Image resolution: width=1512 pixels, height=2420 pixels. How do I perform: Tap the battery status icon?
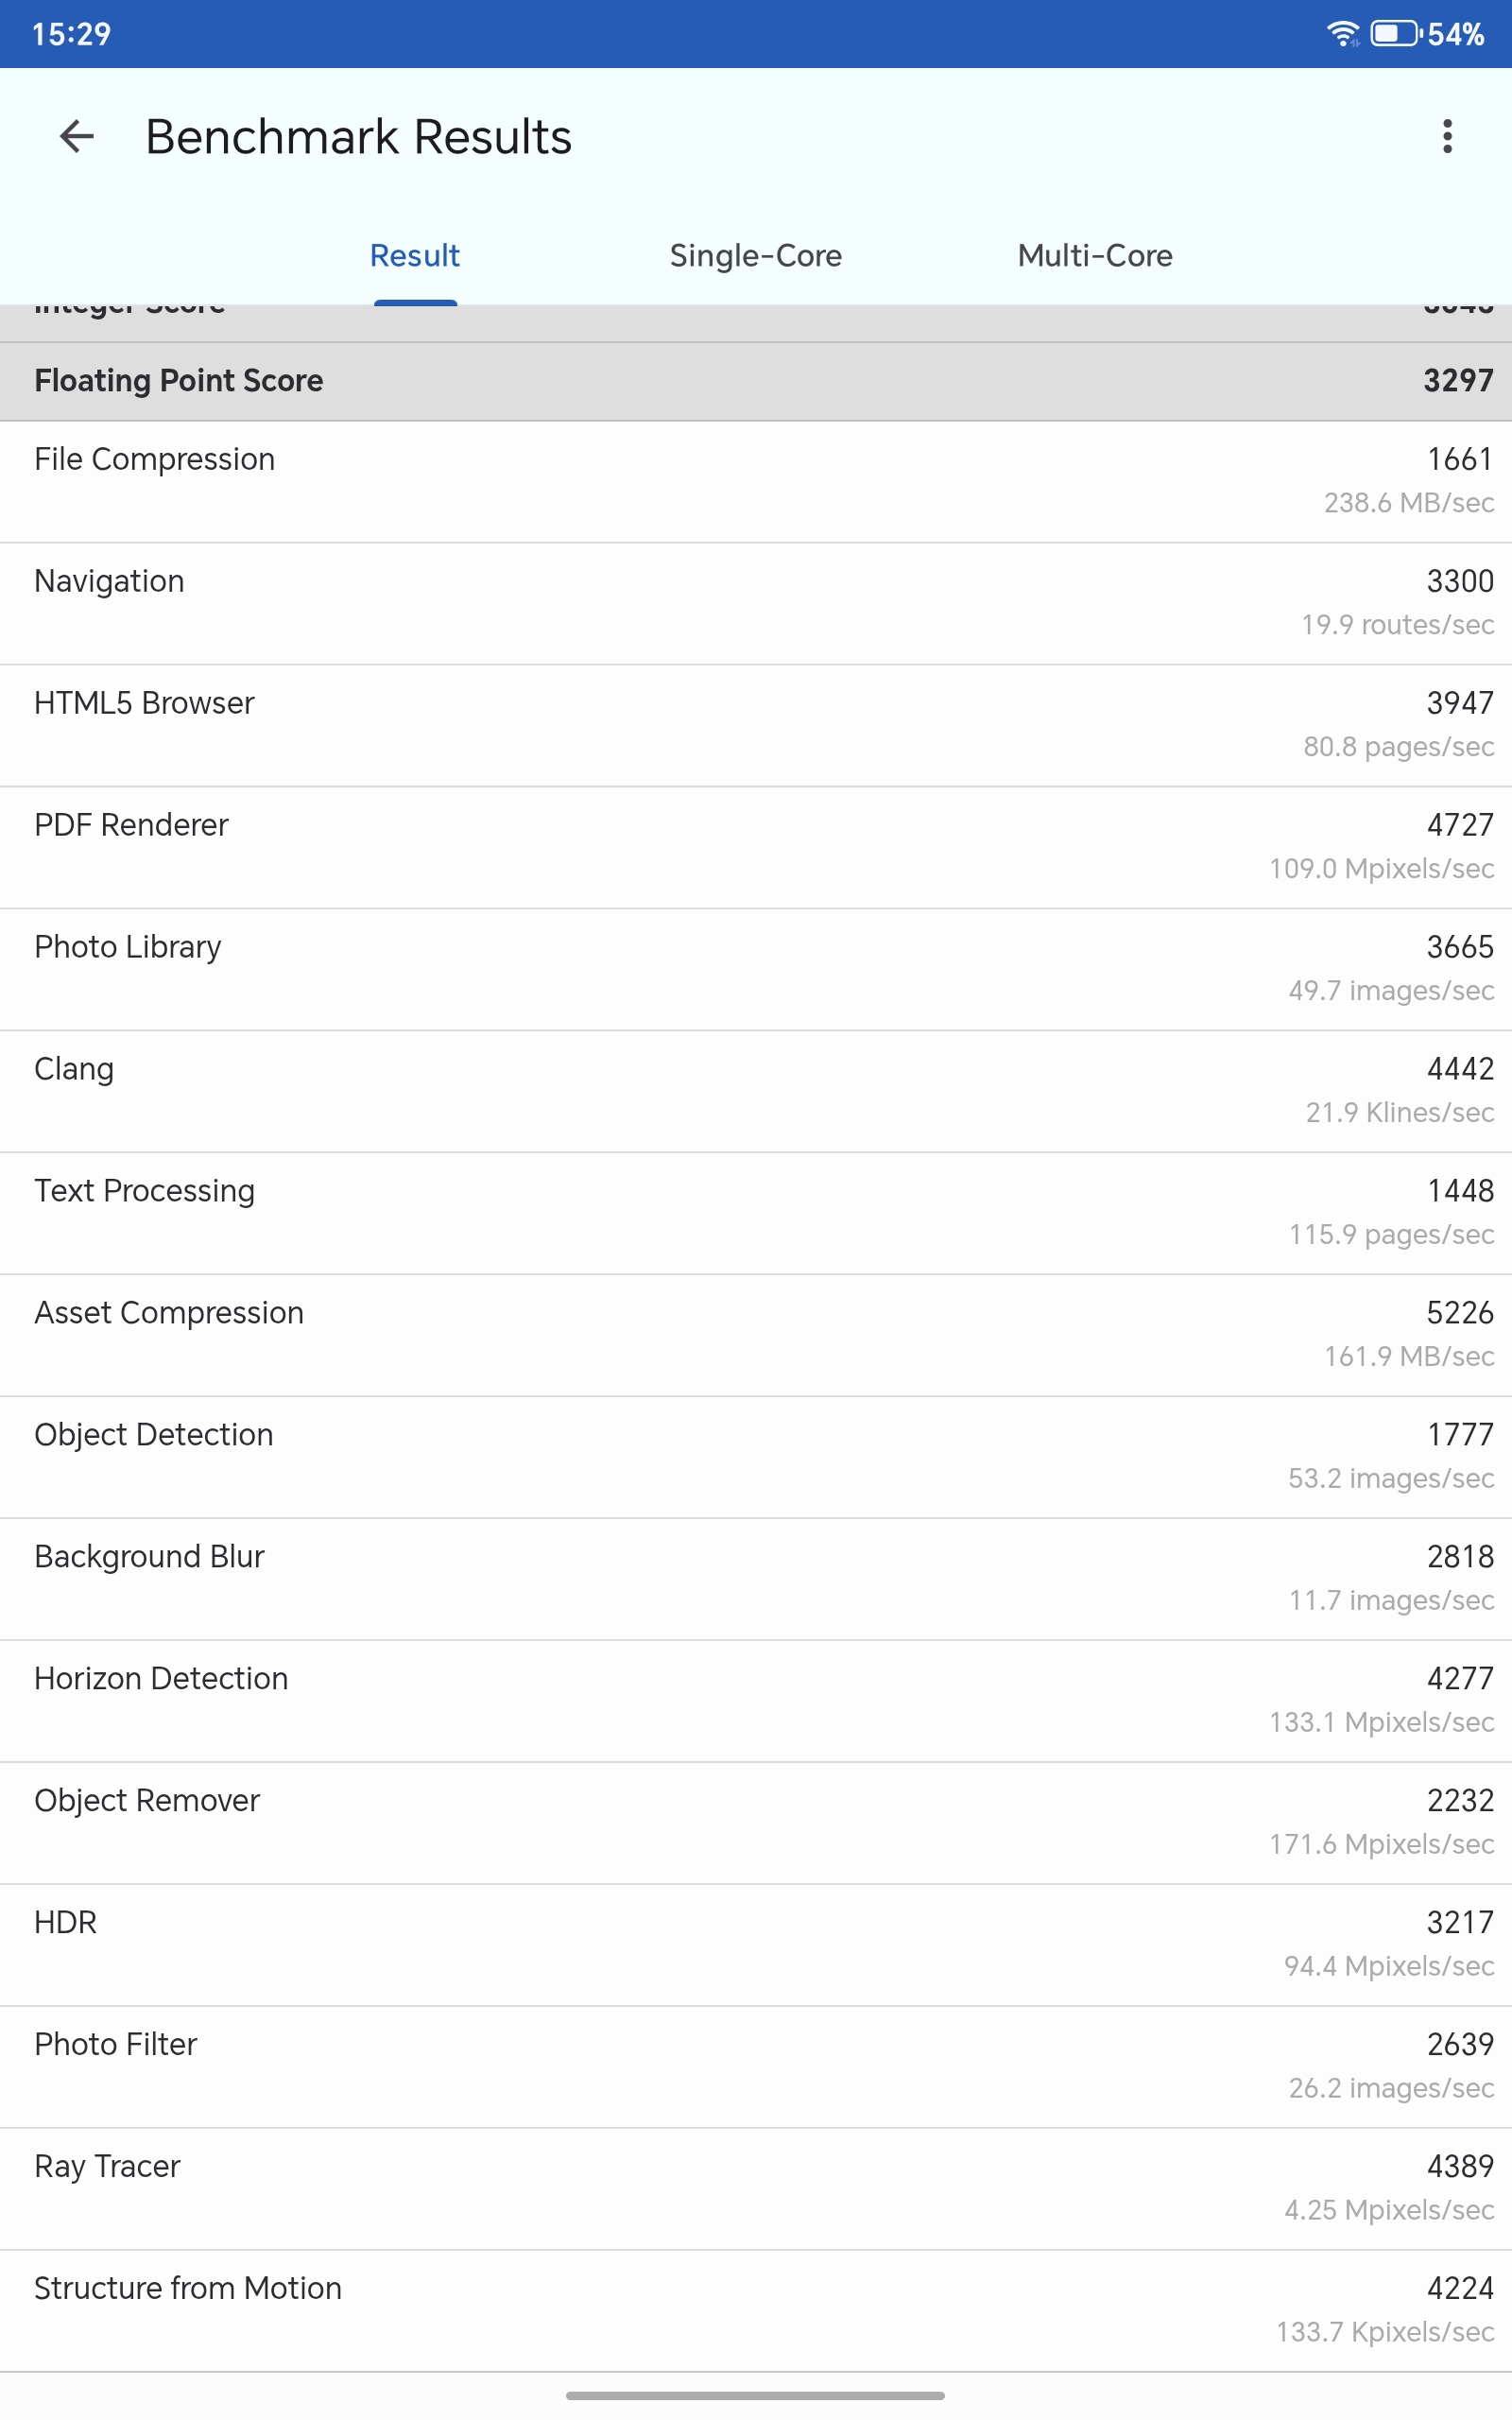coord(1394,34)
